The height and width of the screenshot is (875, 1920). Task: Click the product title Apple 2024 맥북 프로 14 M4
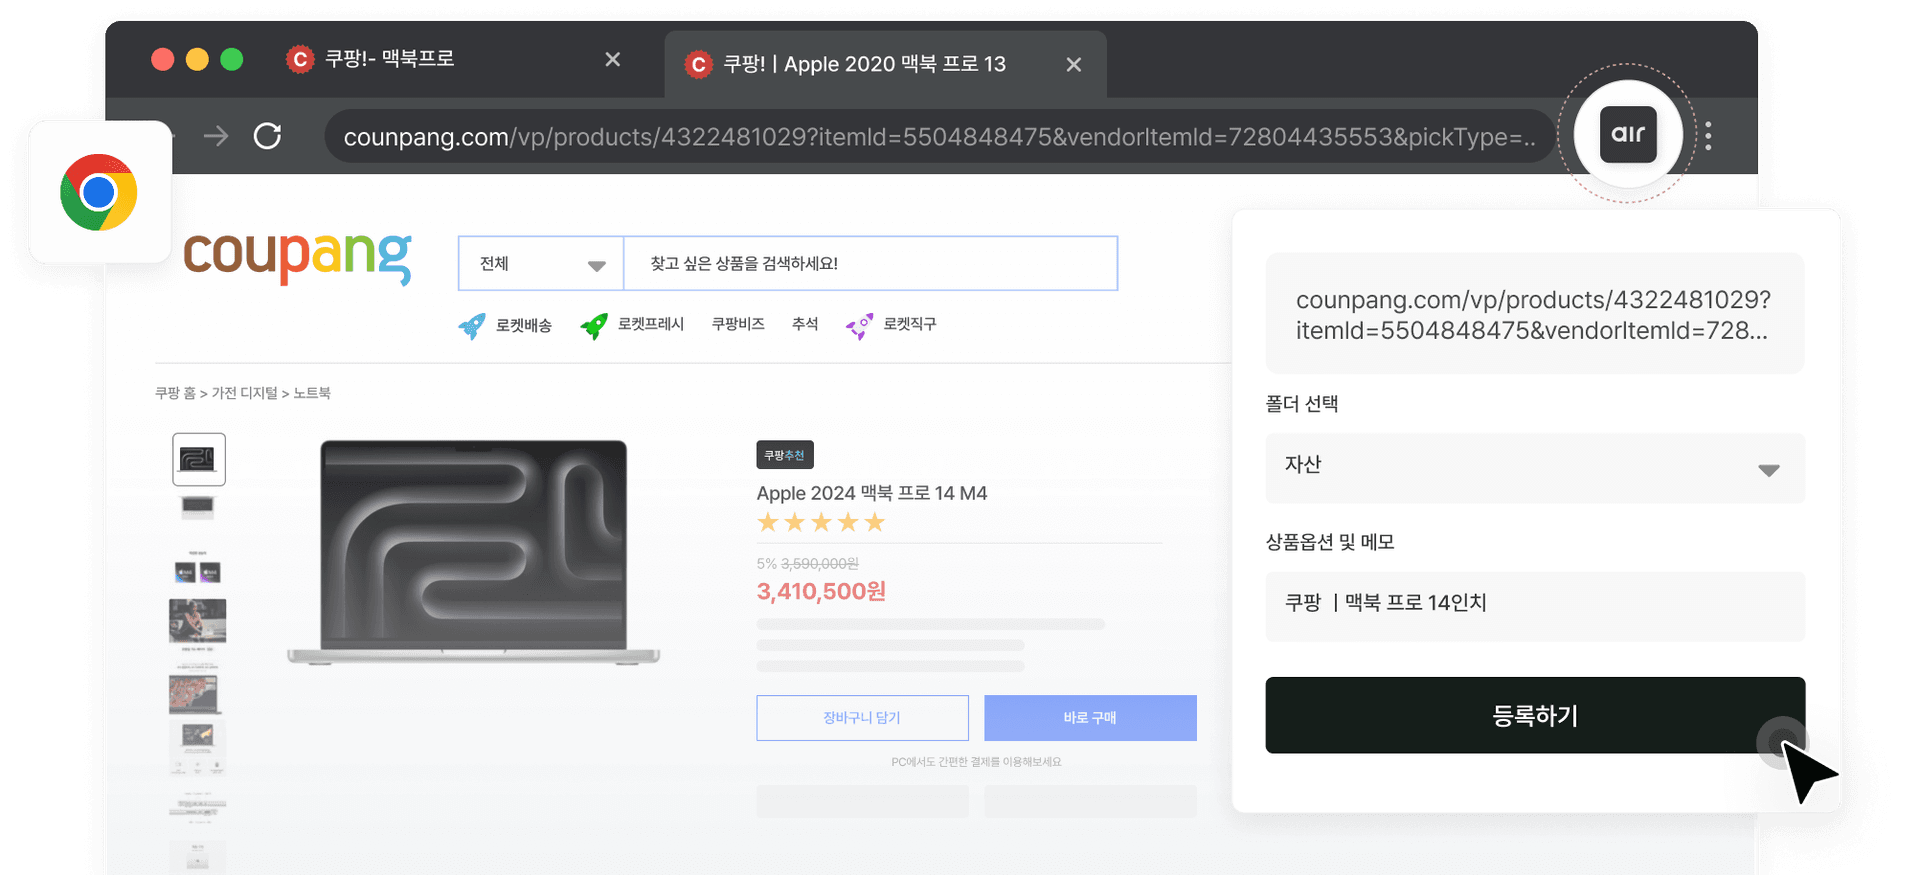[872, 493]
